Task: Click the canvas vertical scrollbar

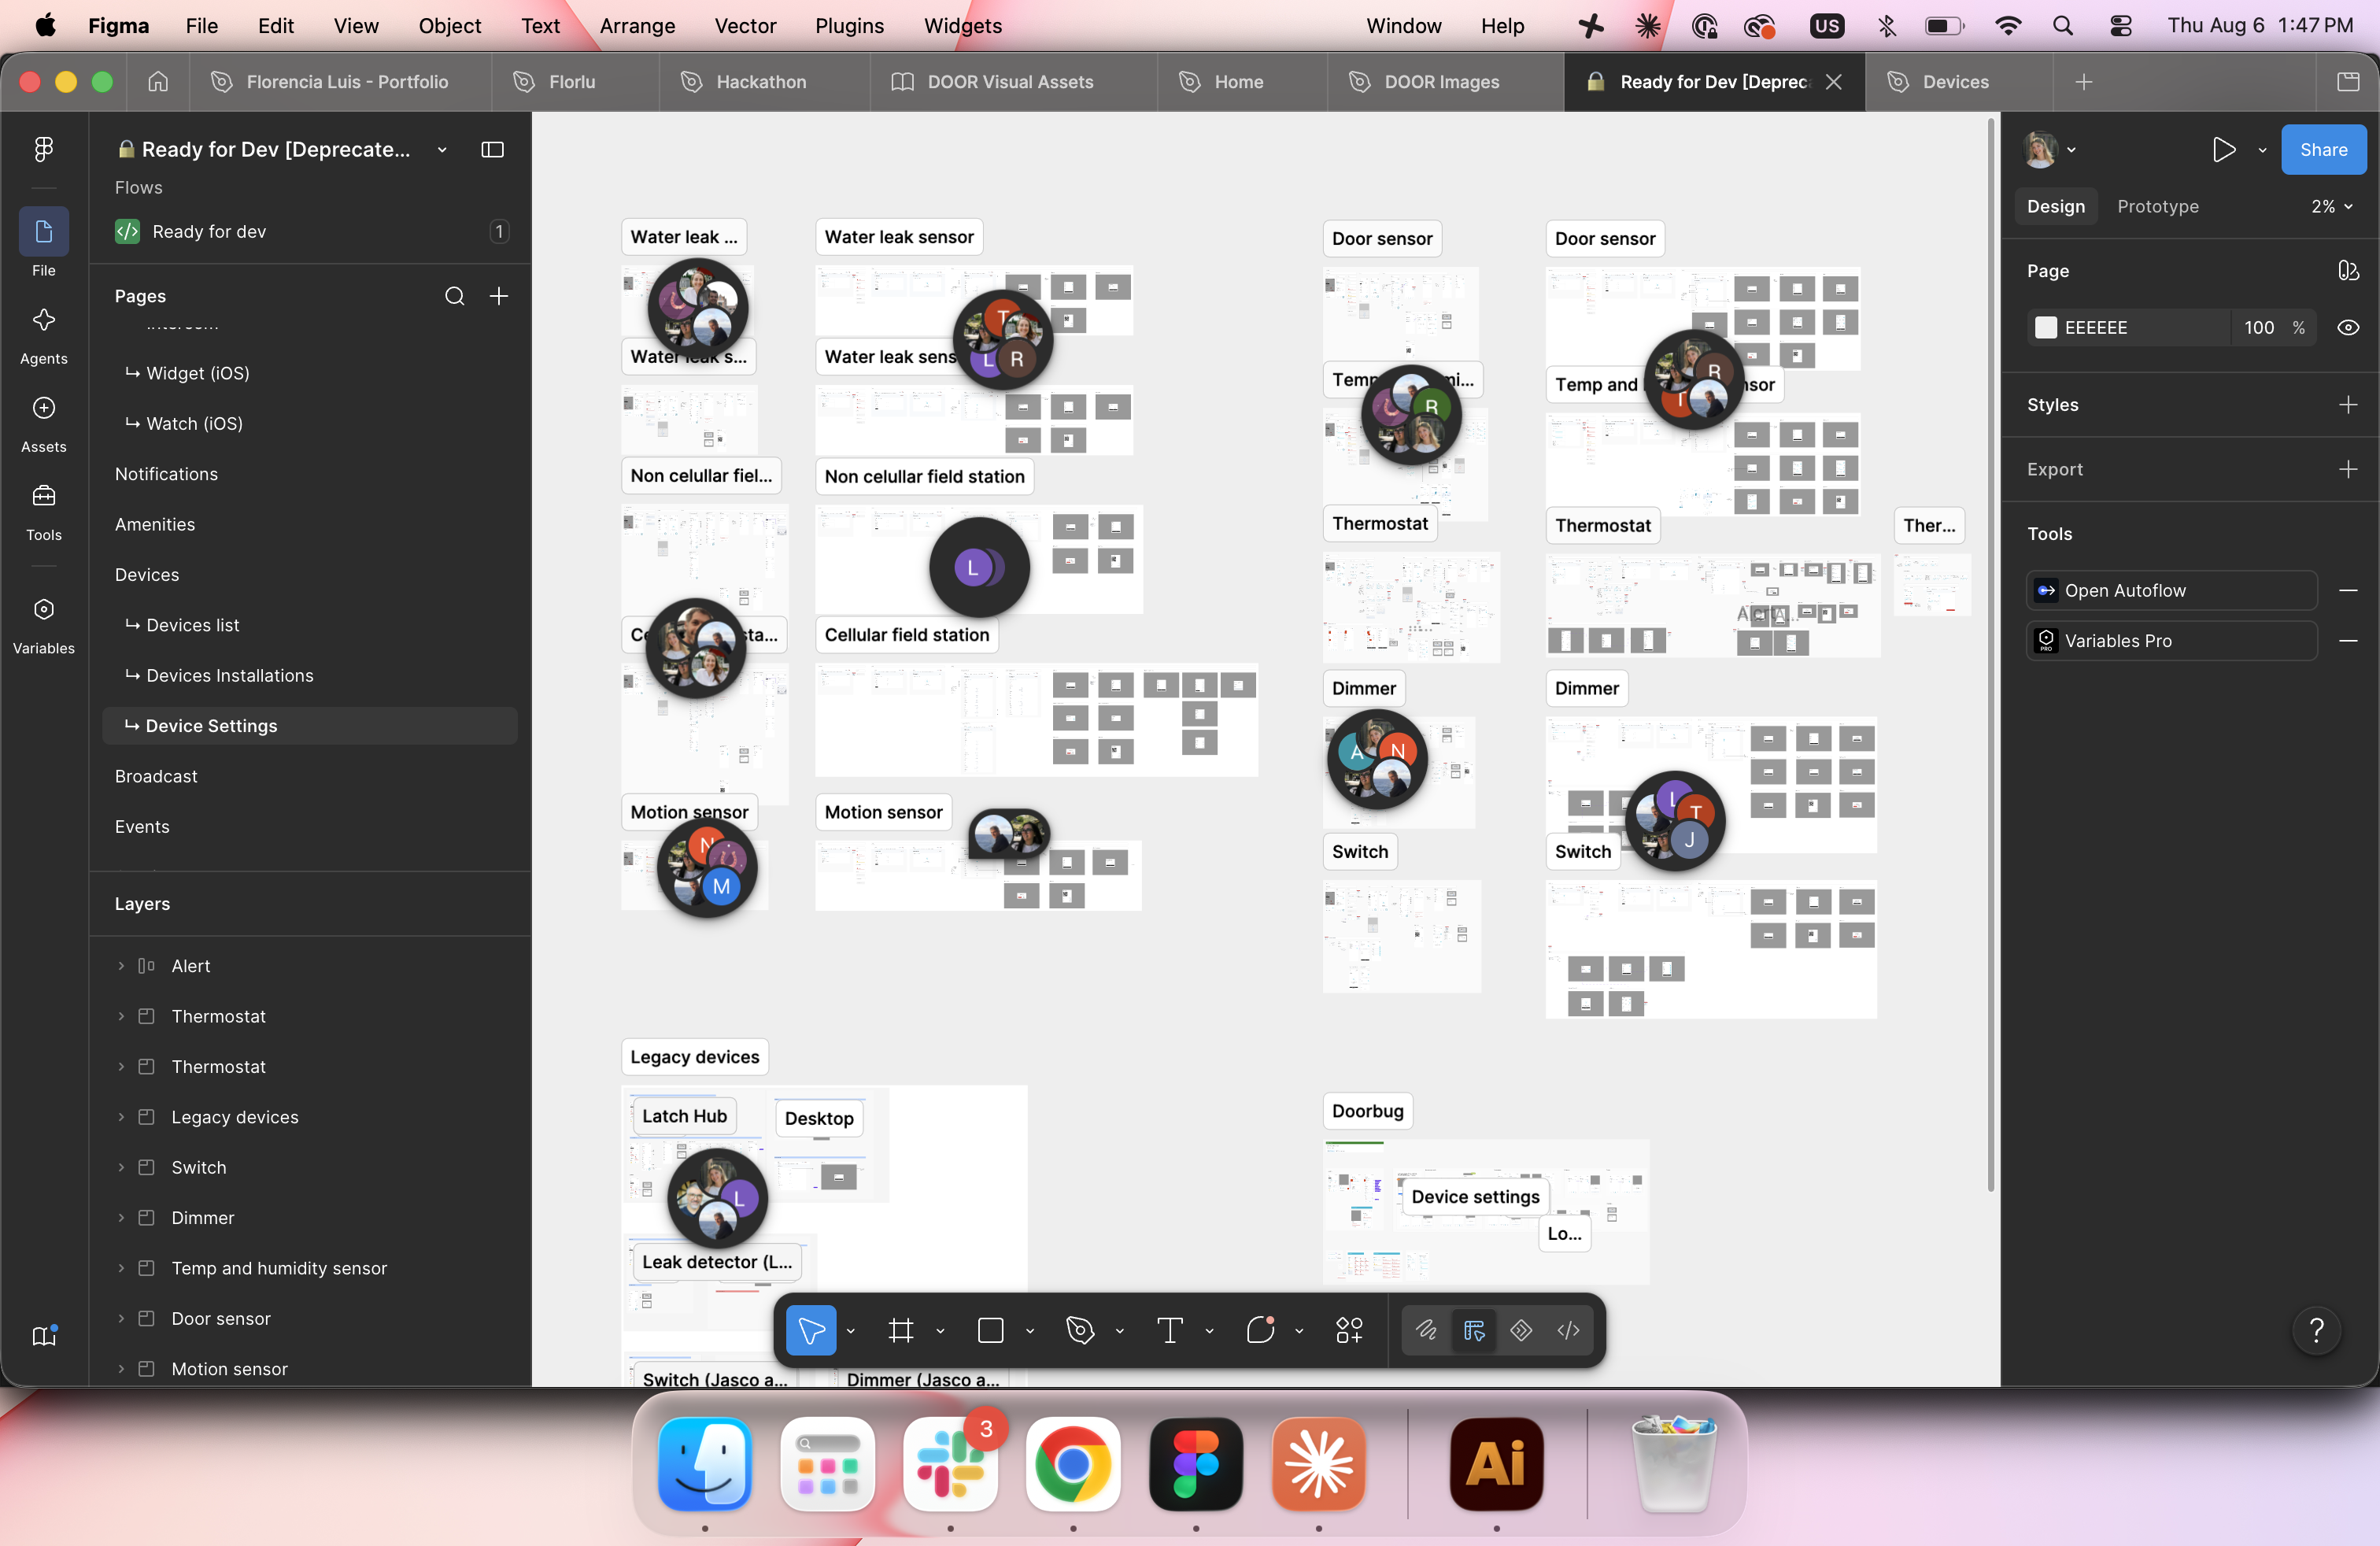Action: [x=1990, y=655]
